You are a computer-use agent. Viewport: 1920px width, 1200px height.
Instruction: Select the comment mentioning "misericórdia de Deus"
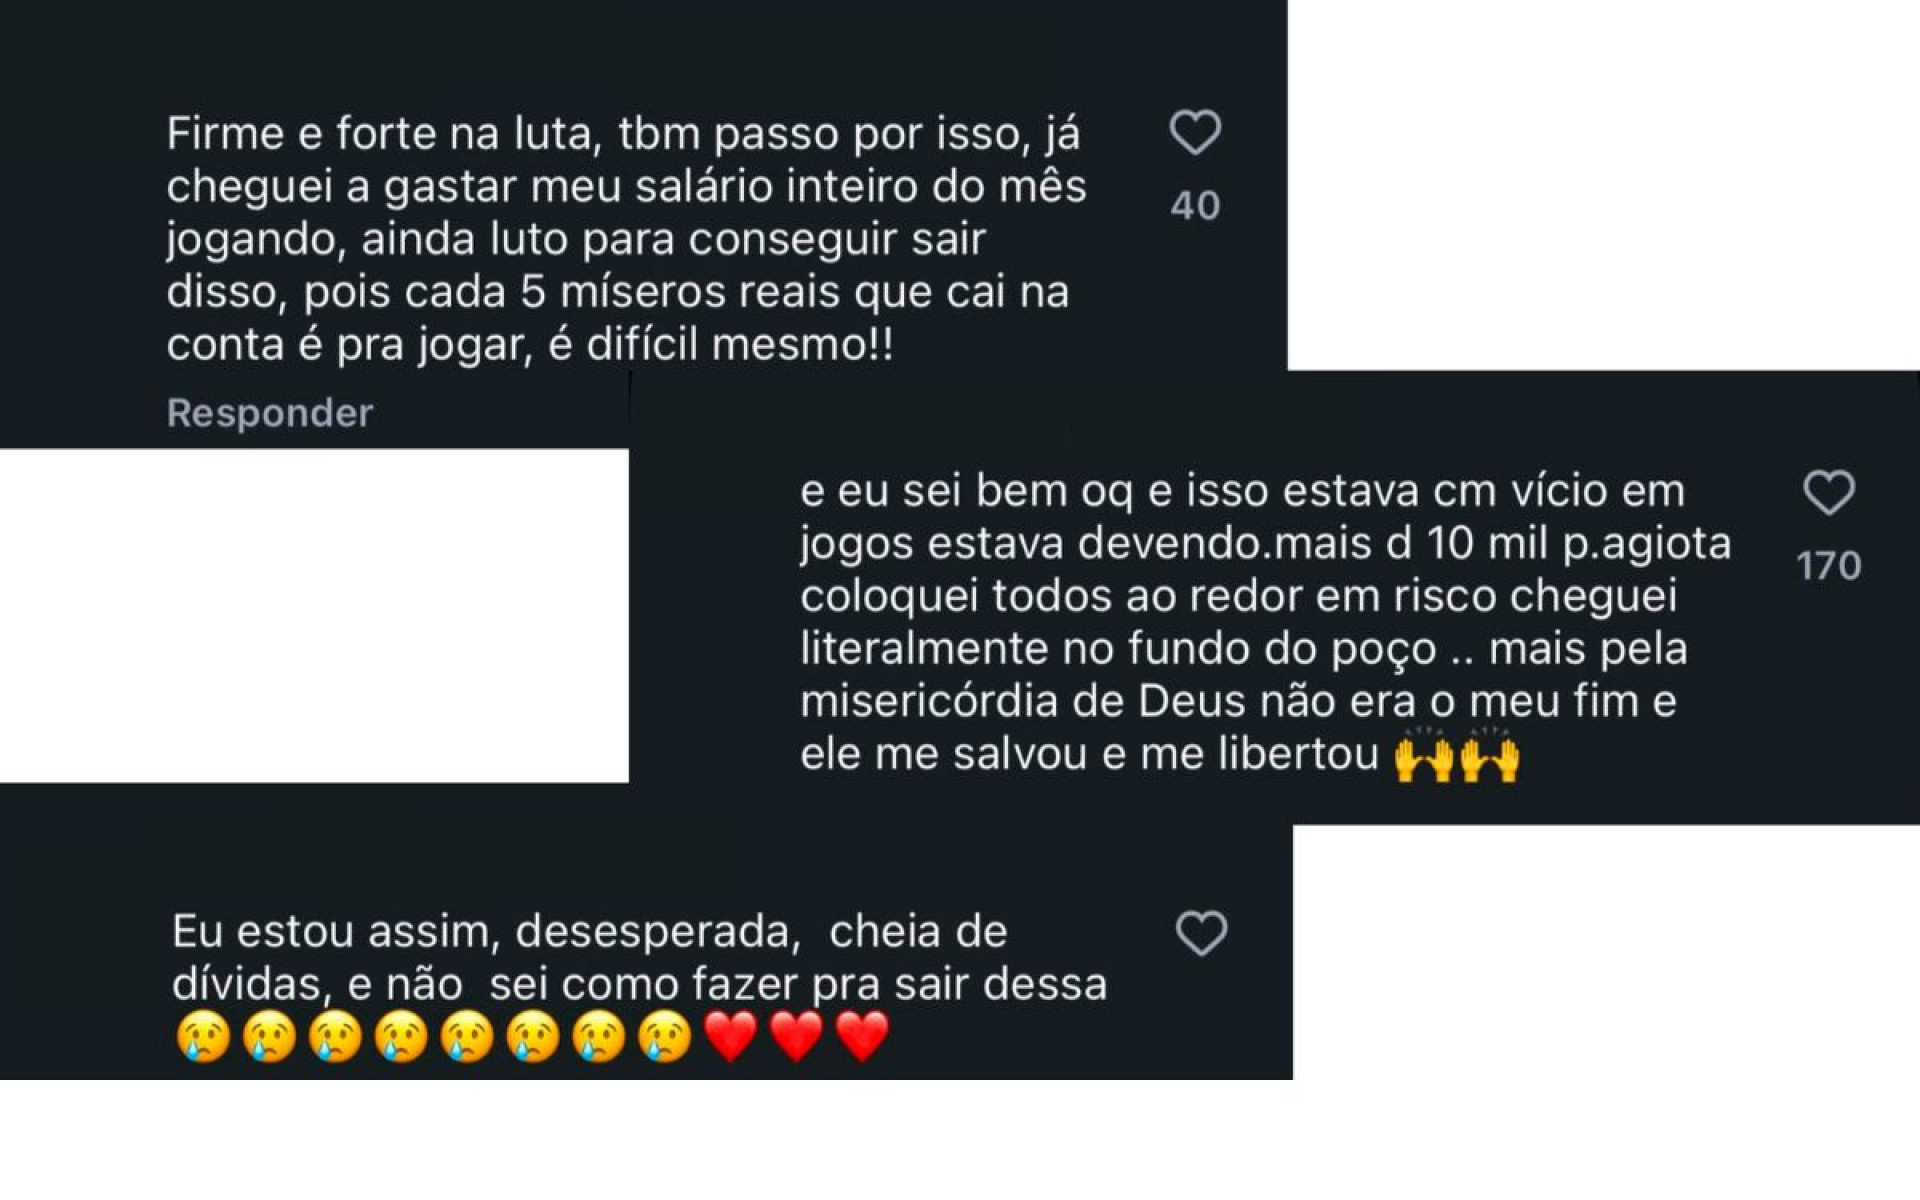(x=1266, y=622)
